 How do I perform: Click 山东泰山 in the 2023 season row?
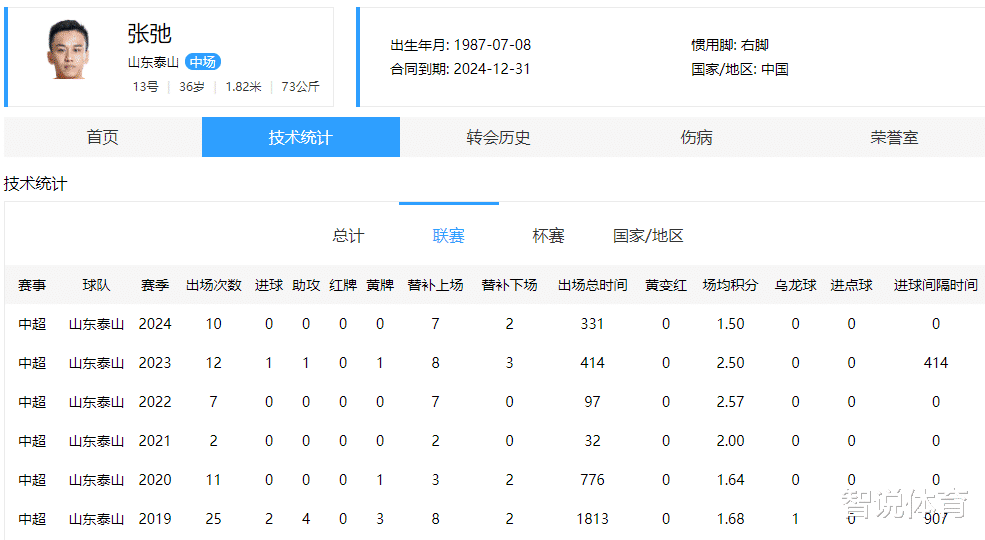pyautogui.click(x=96, y=363)
